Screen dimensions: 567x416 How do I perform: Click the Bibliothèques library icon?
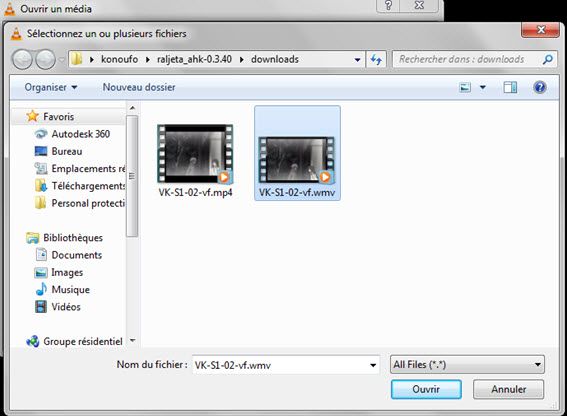pyautogui.click(x=33, y=238)
